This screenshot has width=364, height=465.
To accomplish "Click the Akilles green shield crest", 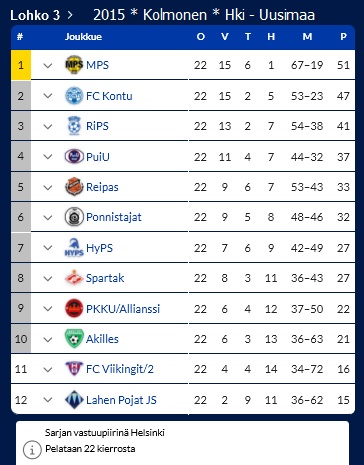I will click(x=74, y=339).
